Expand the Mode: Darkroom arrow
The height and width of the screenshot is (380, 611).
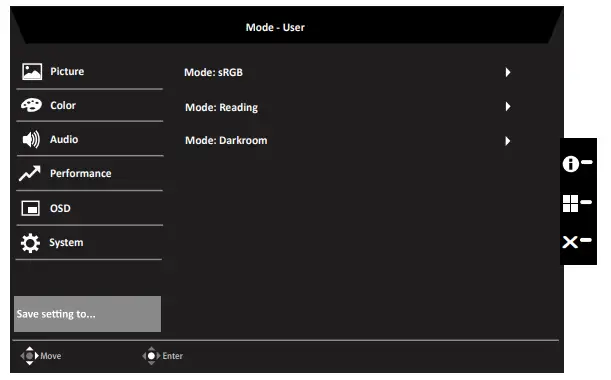pos(508,141)
